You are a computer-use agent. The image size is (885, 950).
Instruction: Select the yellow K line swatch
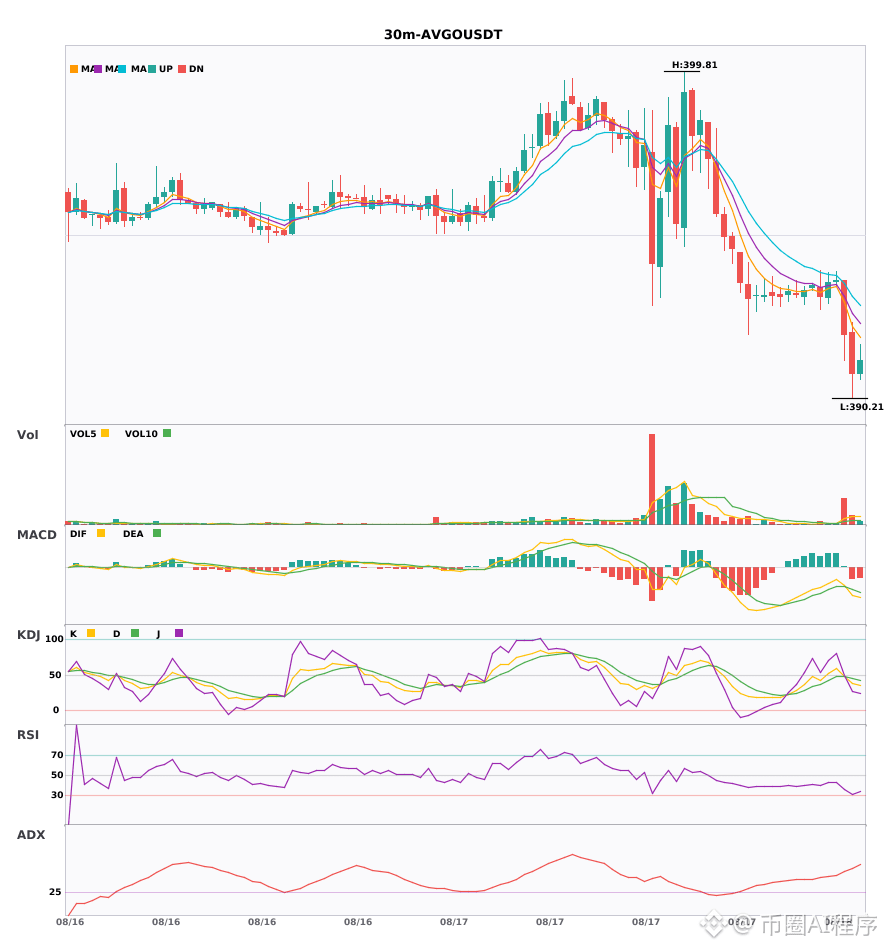pos(91,633)
